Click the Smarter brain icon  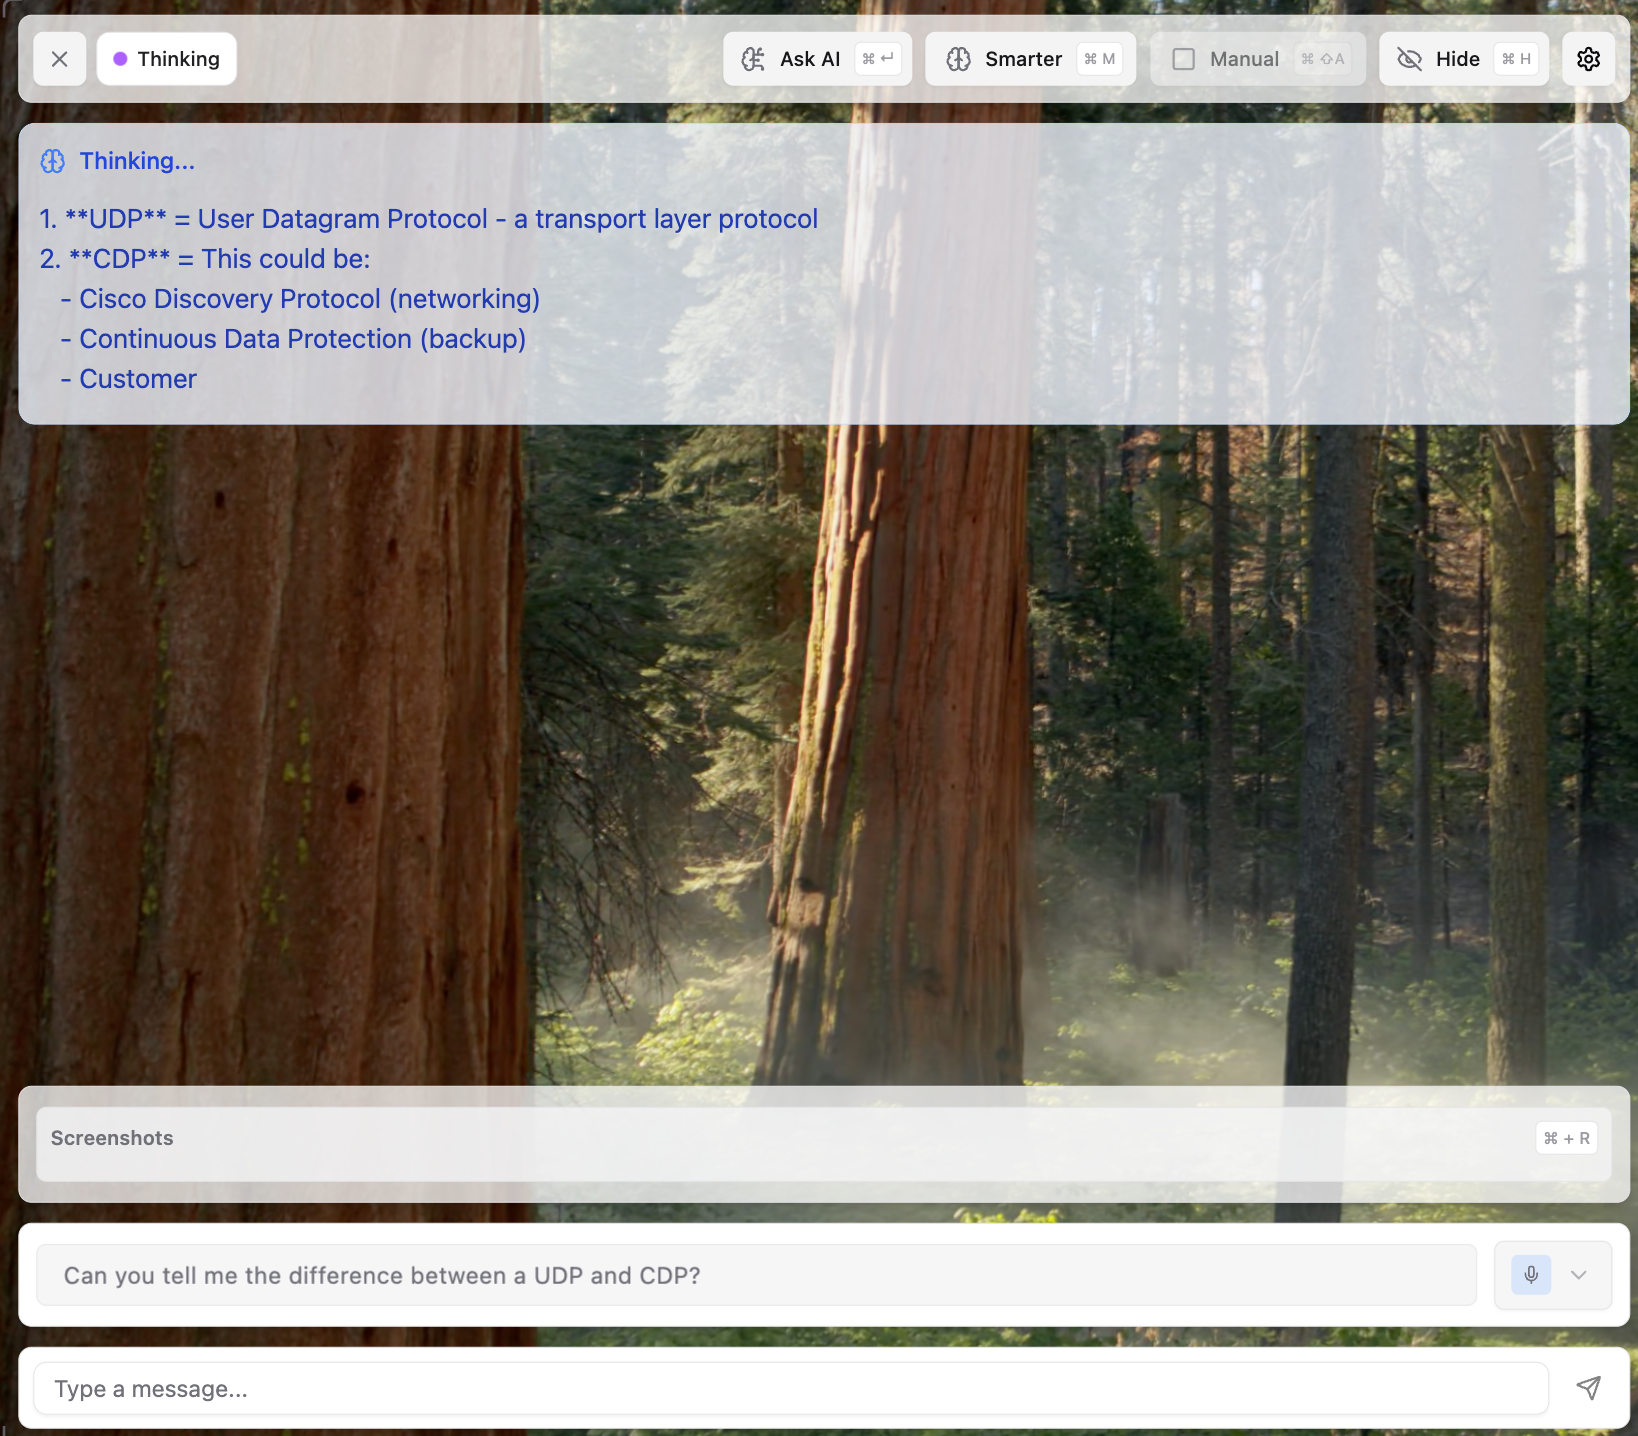958,58
